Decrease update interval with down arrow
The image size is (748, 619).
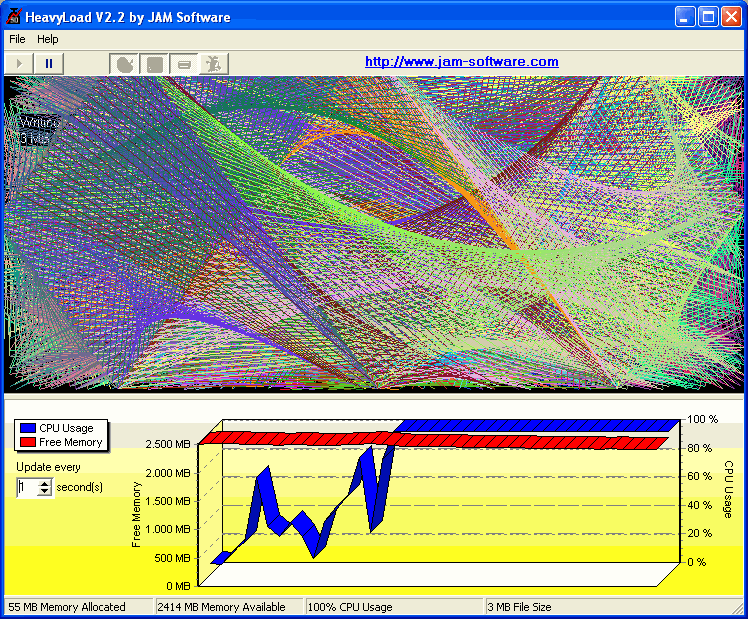(x=44, y=492)
